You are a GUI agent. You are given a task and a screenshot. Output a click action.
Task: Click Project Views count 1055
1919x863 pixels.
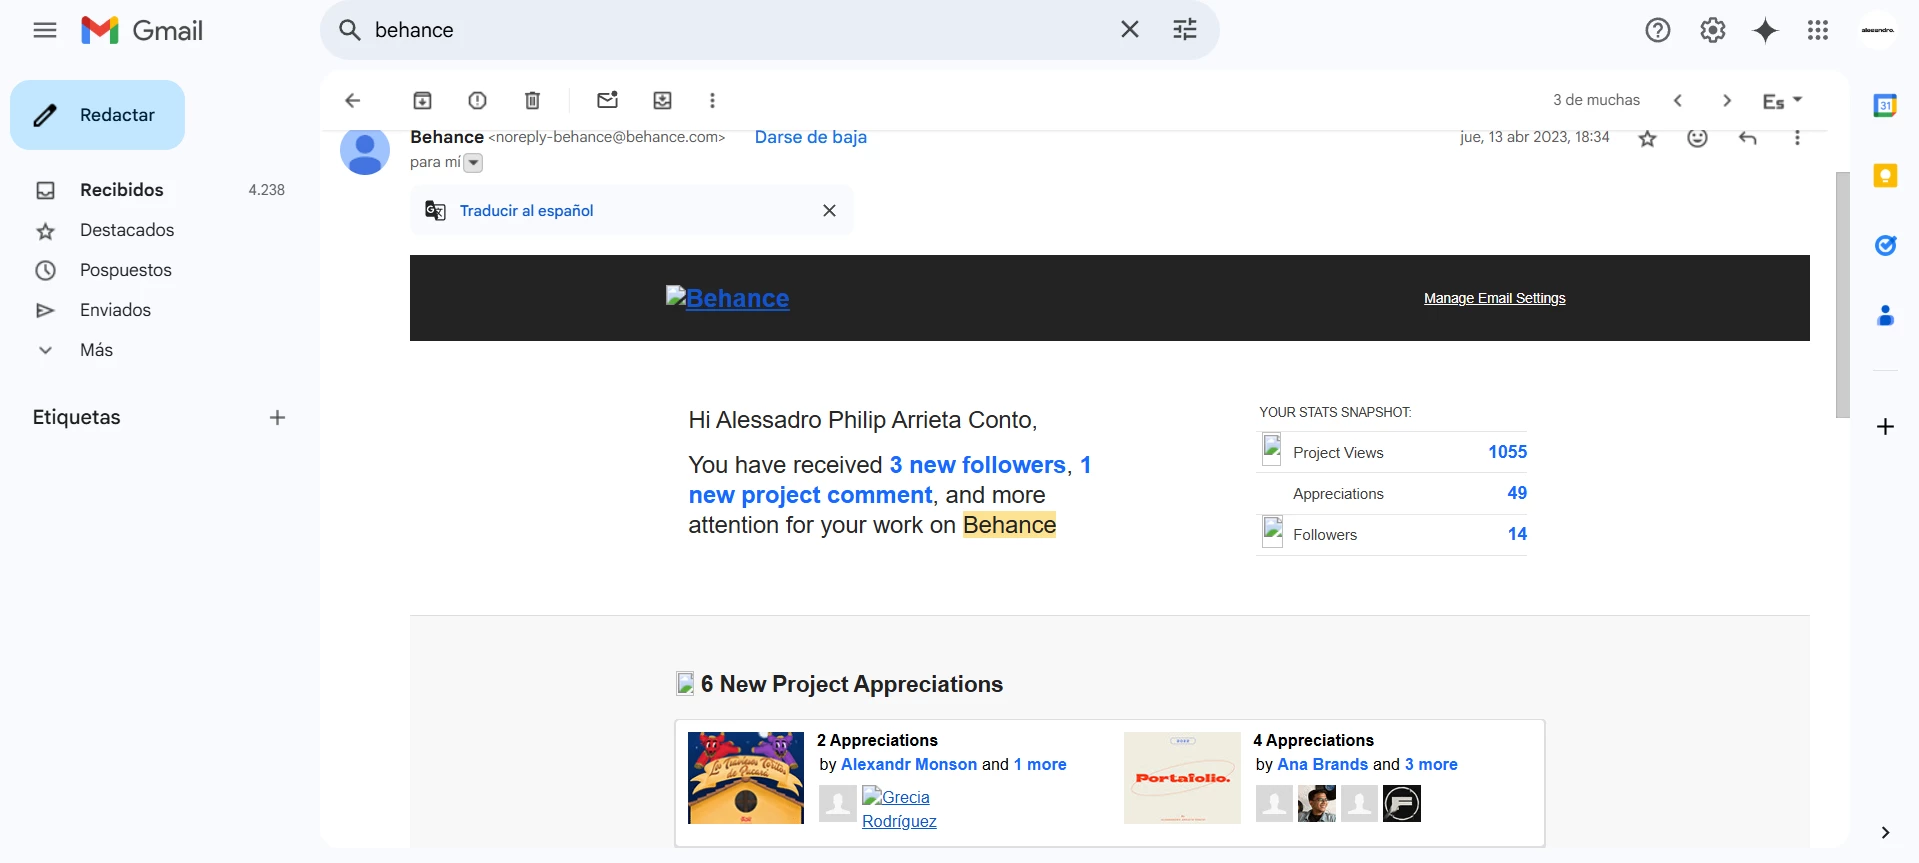(x=1507, y=452)
